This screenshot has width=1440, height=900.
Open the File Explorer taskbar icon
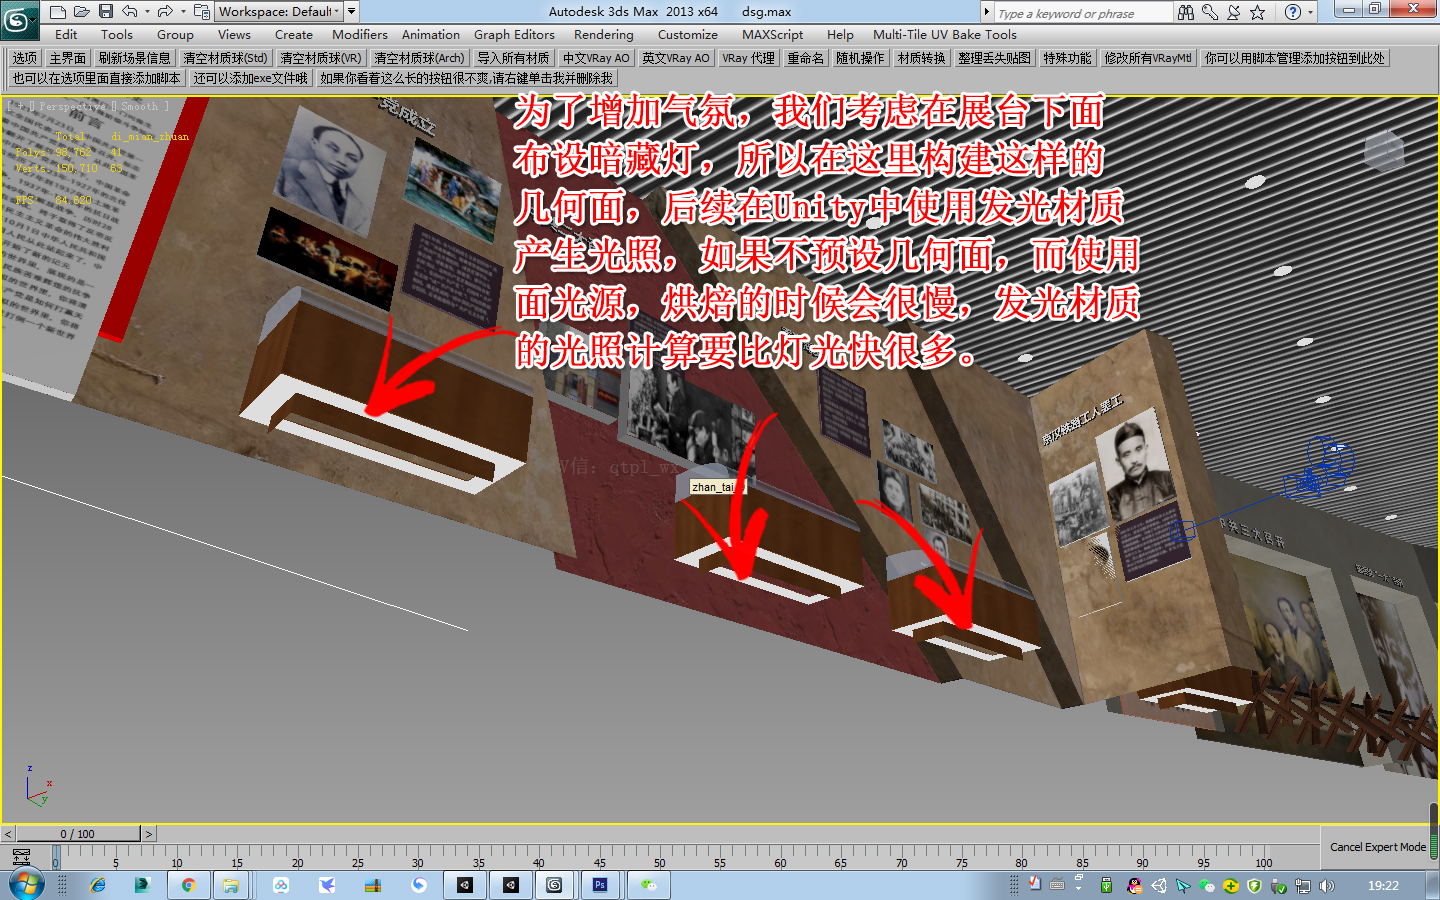[x=231, y=885]
